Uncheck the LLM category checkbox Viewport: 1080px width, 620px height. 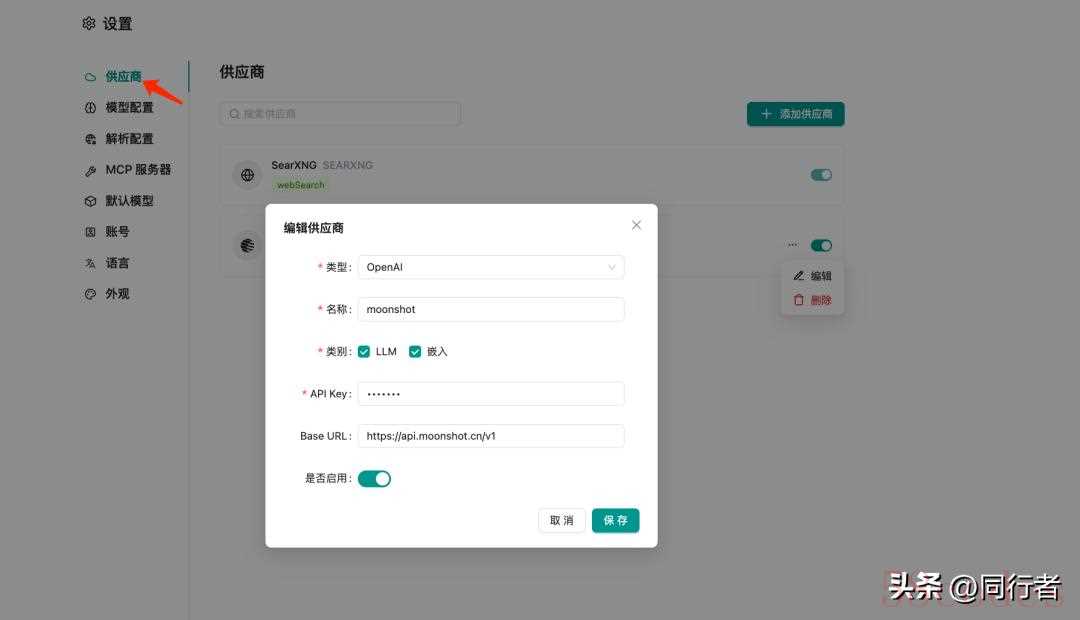tap(364, 351)
